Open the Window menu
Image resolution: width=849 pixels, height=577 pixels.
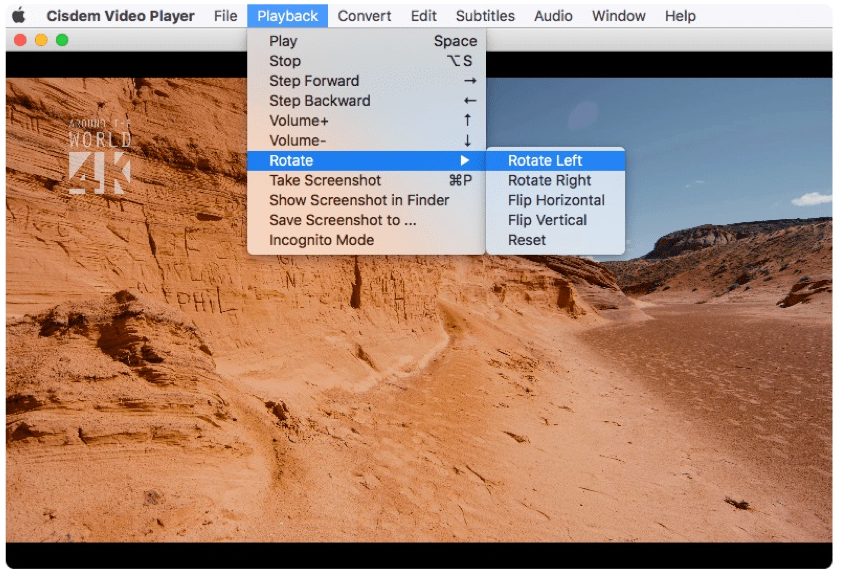618,16
